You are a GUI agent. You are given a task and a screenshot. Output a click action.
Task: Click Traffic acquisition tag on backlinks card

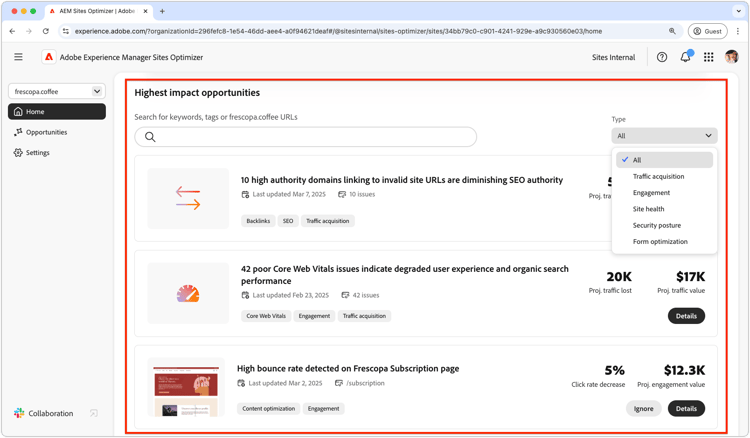tap(328, 221)
